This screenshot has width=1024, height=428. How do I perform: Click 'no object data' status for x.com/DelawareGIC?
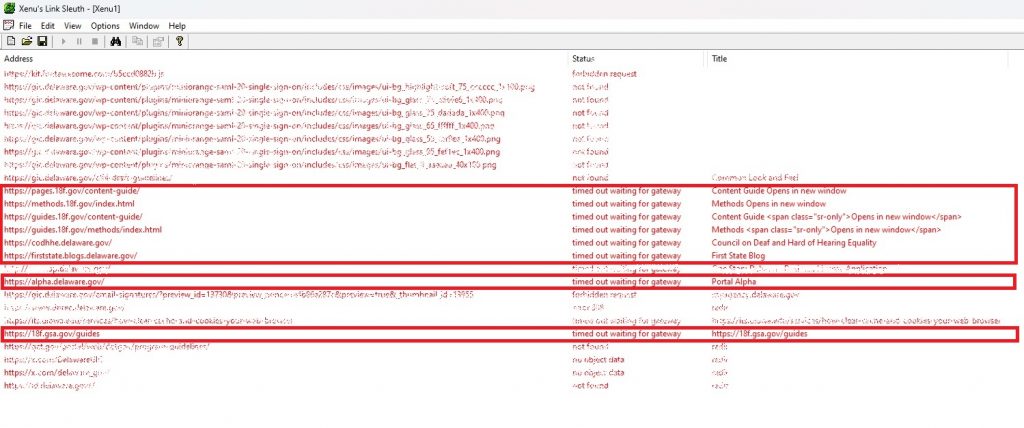(598, 359)
